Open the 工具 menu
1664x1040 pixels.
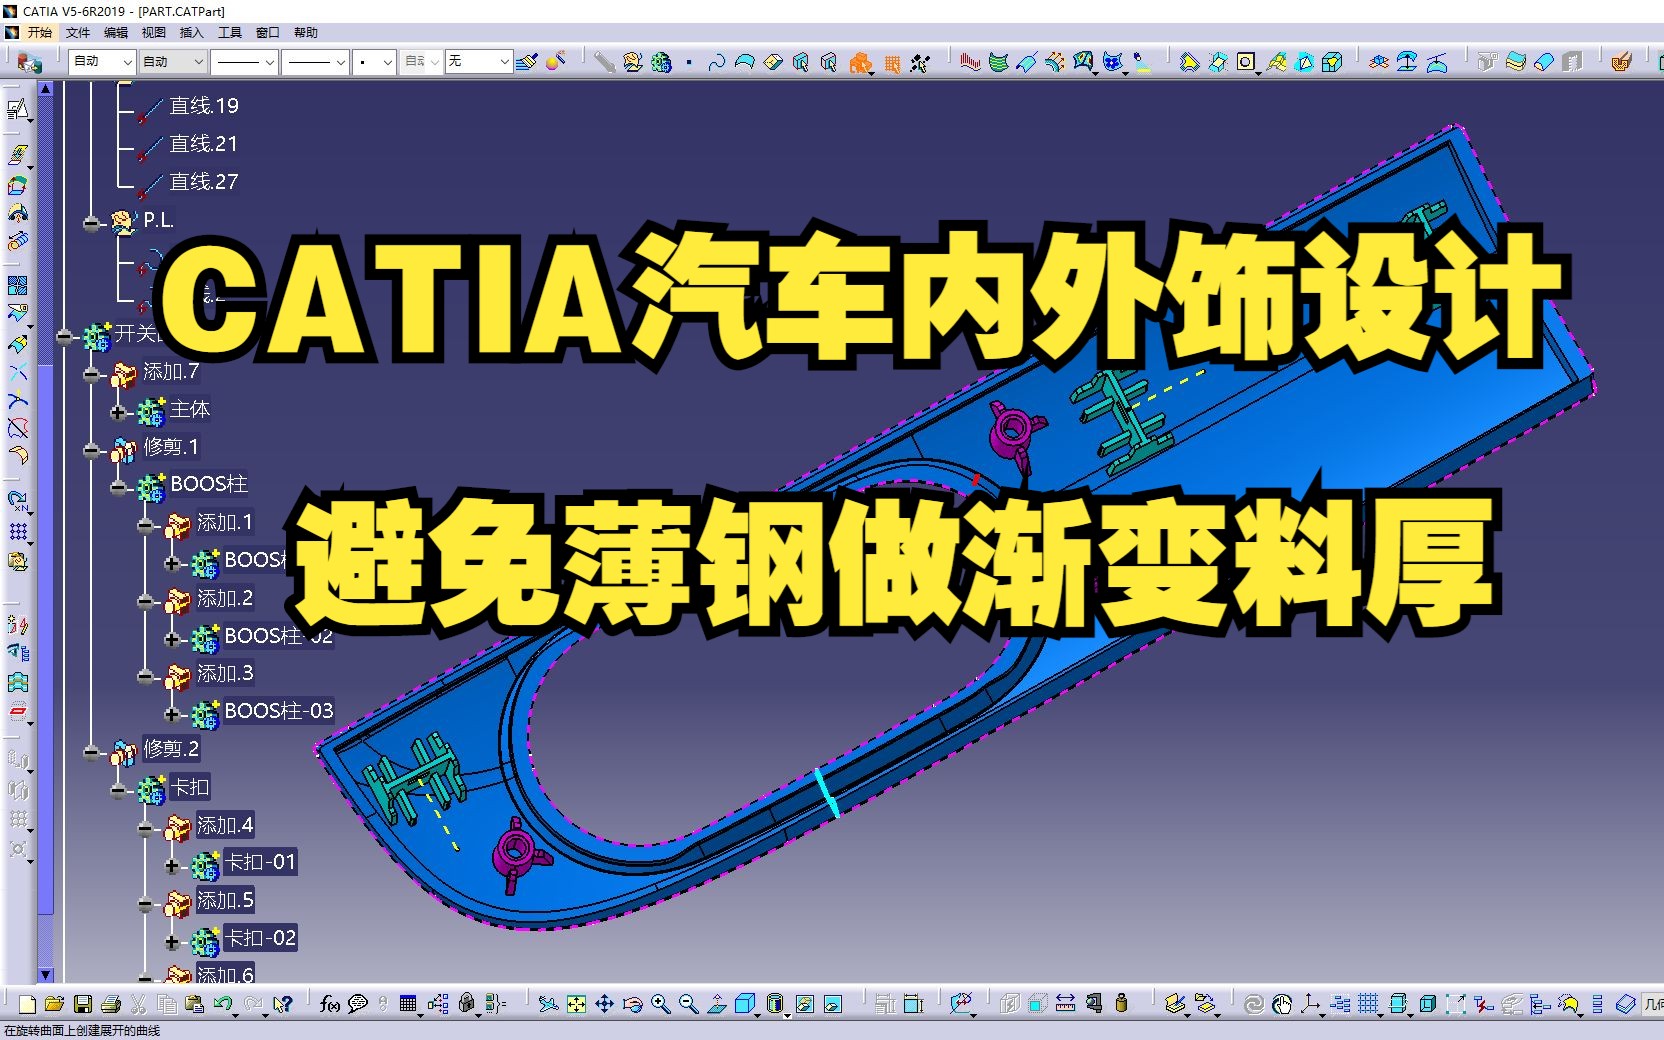point(229,32)
